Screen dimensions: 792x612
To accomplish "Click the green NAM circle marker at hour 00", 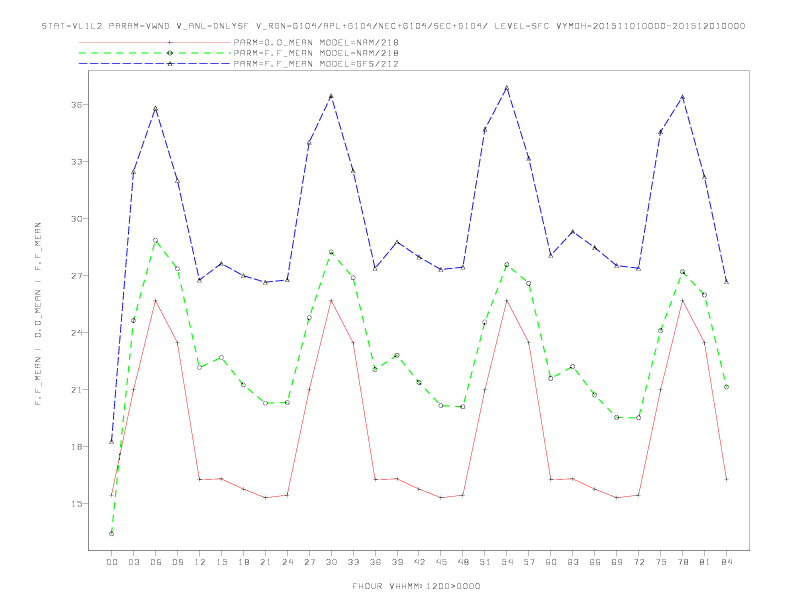I will tap(112, 534).
